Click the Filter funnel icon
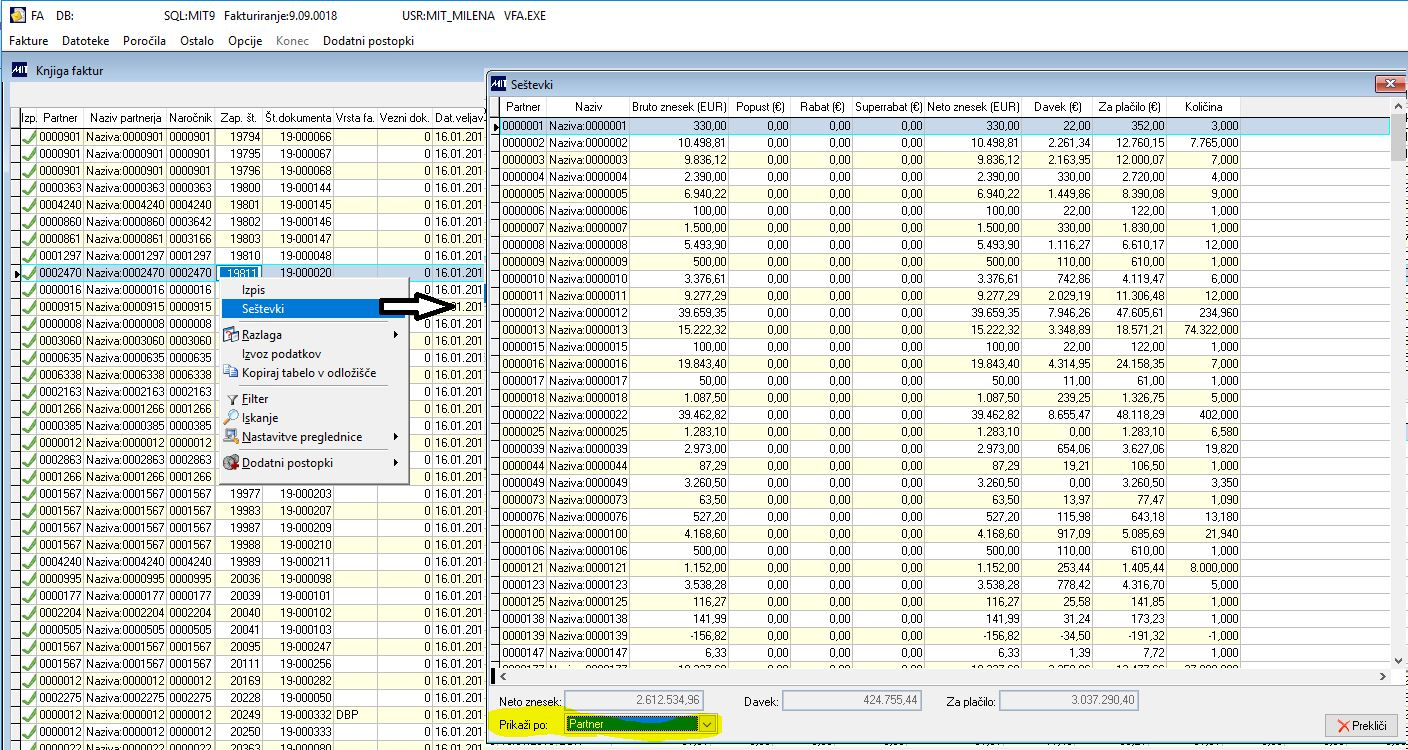 (x=232, y=399)
